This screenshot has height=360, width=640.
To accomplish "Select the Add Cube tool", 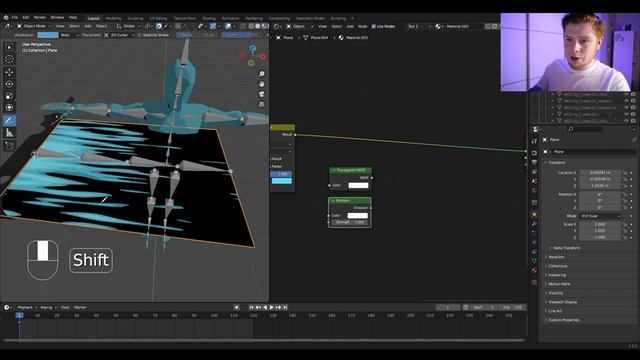I will click(x=9, y=146).
